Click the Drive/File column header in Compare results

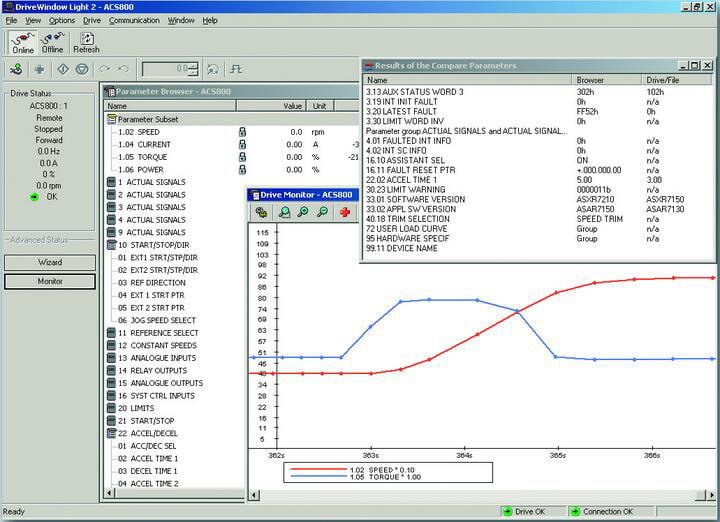pos(677,80)
